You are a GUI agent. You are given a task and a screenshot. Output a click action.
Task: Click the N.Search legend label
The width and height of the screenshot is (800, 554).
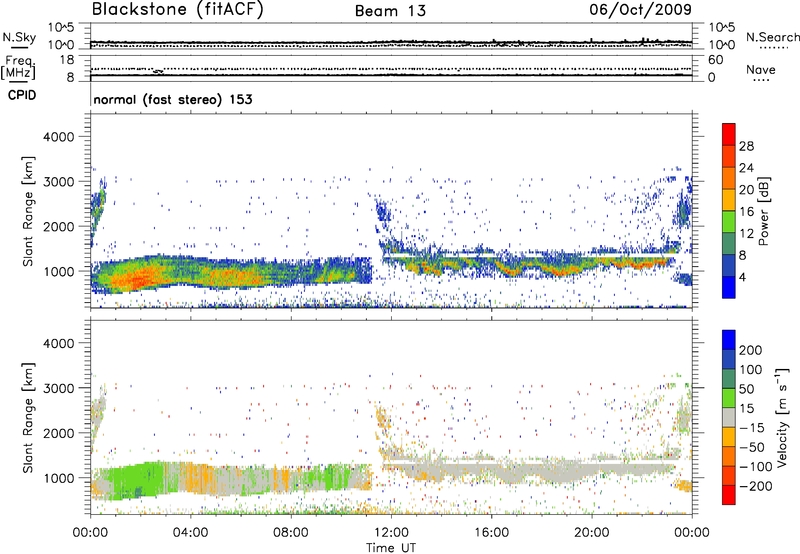772,37
